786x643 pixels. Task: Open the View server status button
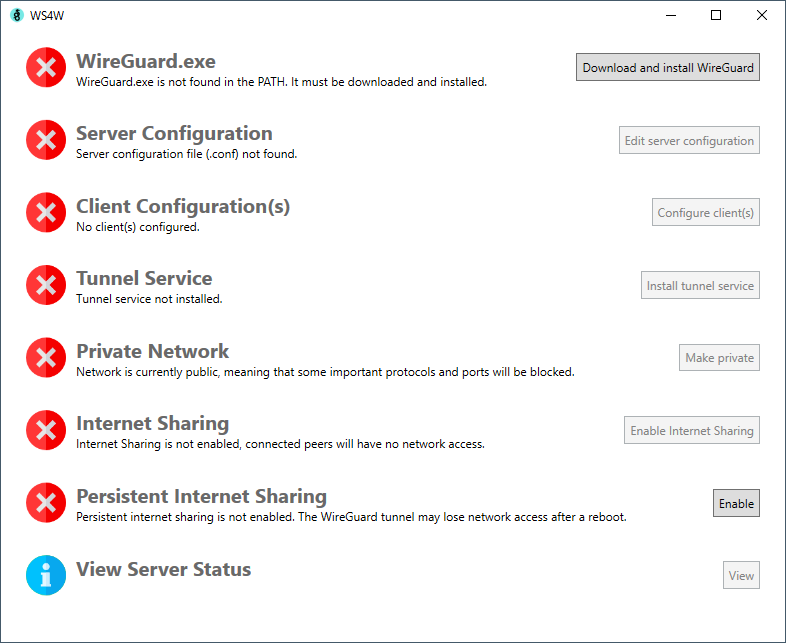(741, 575)
